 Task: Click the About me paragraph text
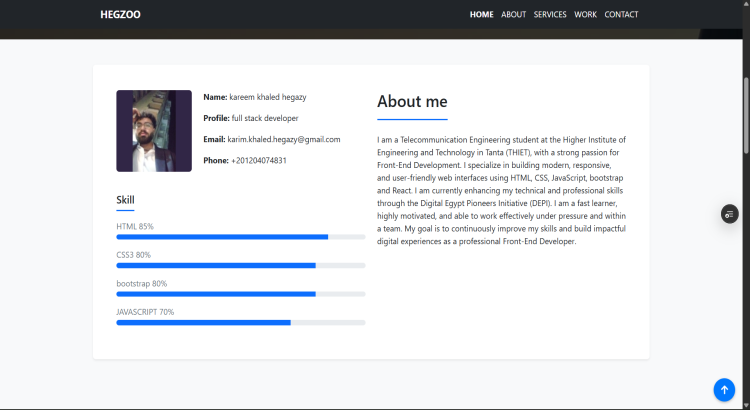[501, 190]
